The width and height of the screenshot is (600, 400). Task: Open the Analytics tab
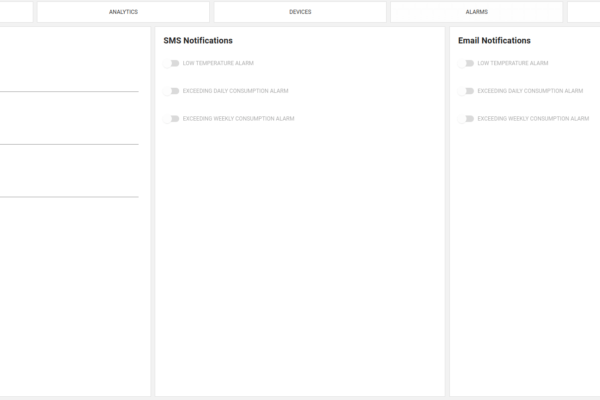click(123, 12)
